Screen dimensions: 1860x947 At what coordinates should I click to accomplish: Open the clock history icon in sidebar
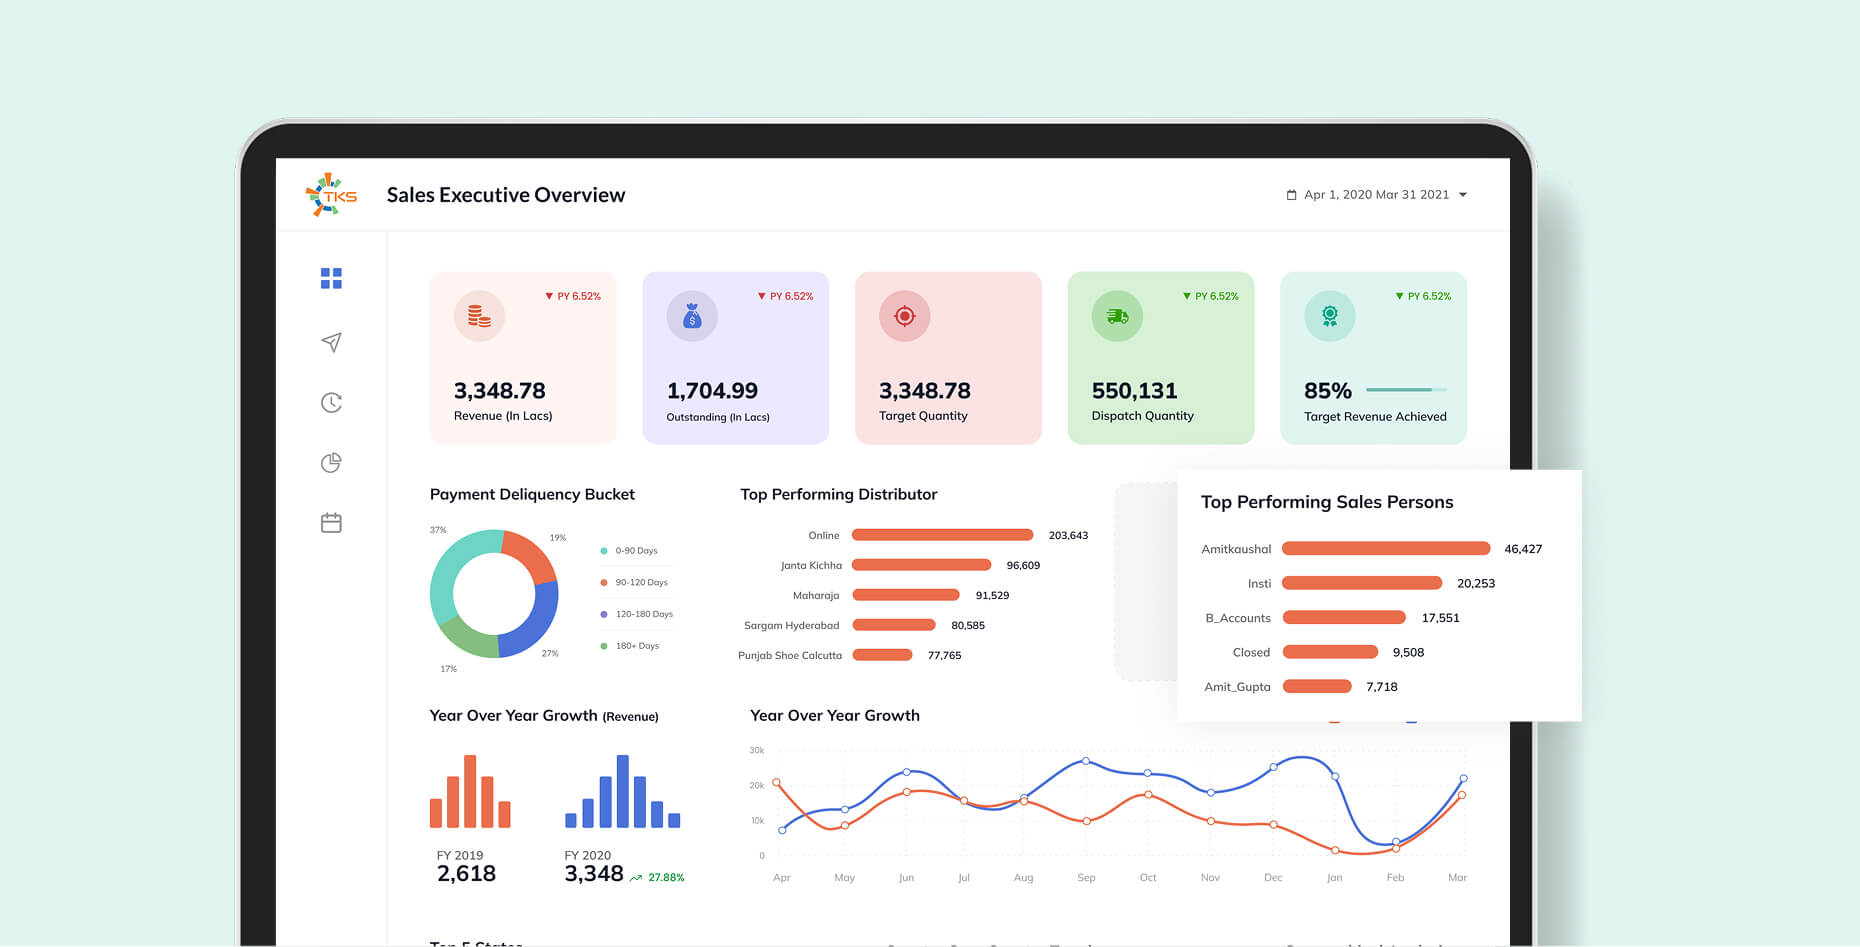click(x=331, y=402)
